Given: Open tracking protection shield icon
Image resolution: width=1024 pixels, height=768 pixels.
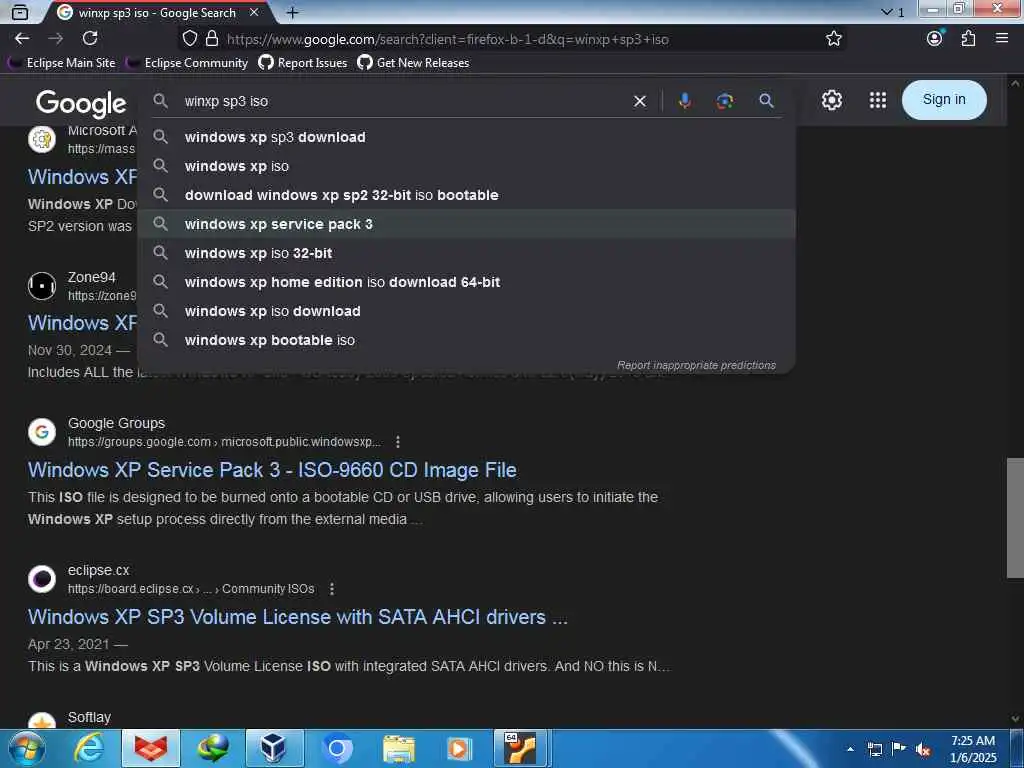Looking at the screenshot, I should [x=189, y=39].
